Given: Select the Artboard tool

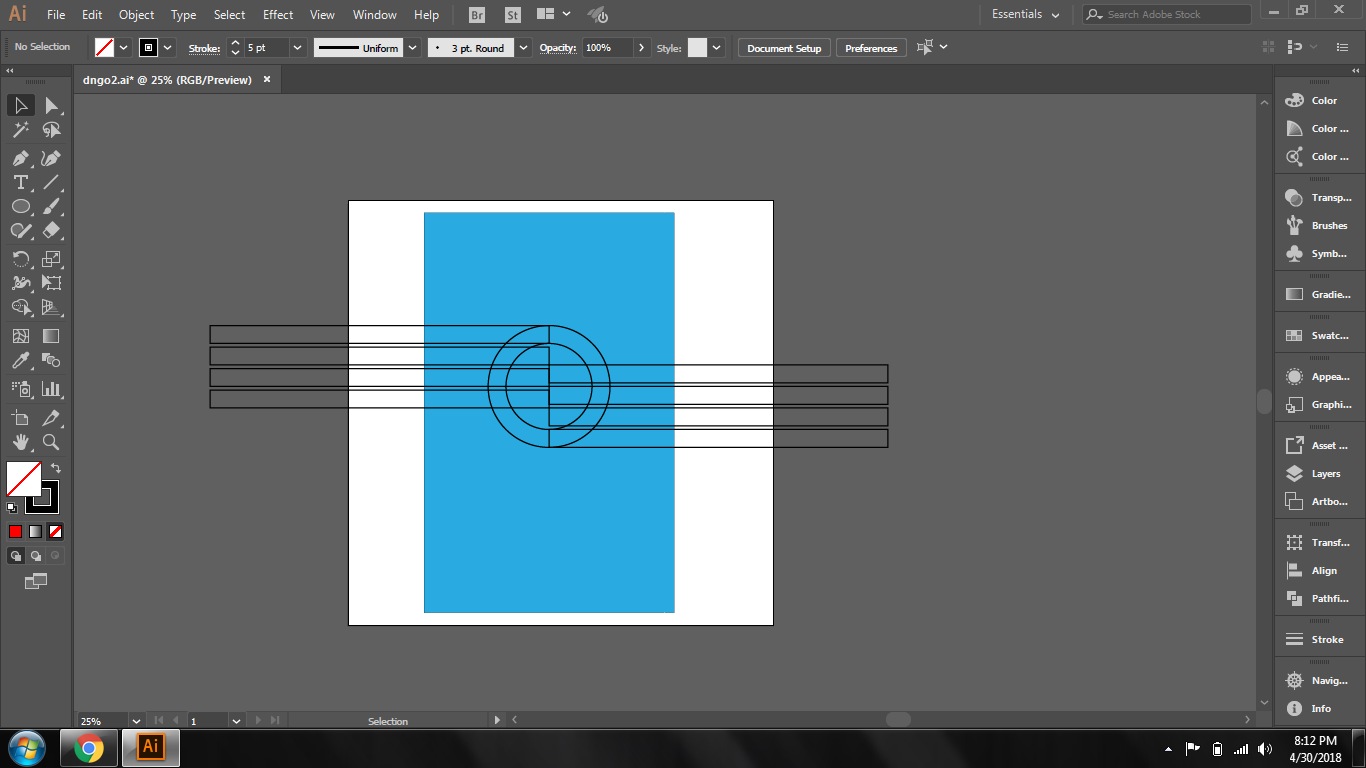Looking at the screenshot, I should coord(21,418).
